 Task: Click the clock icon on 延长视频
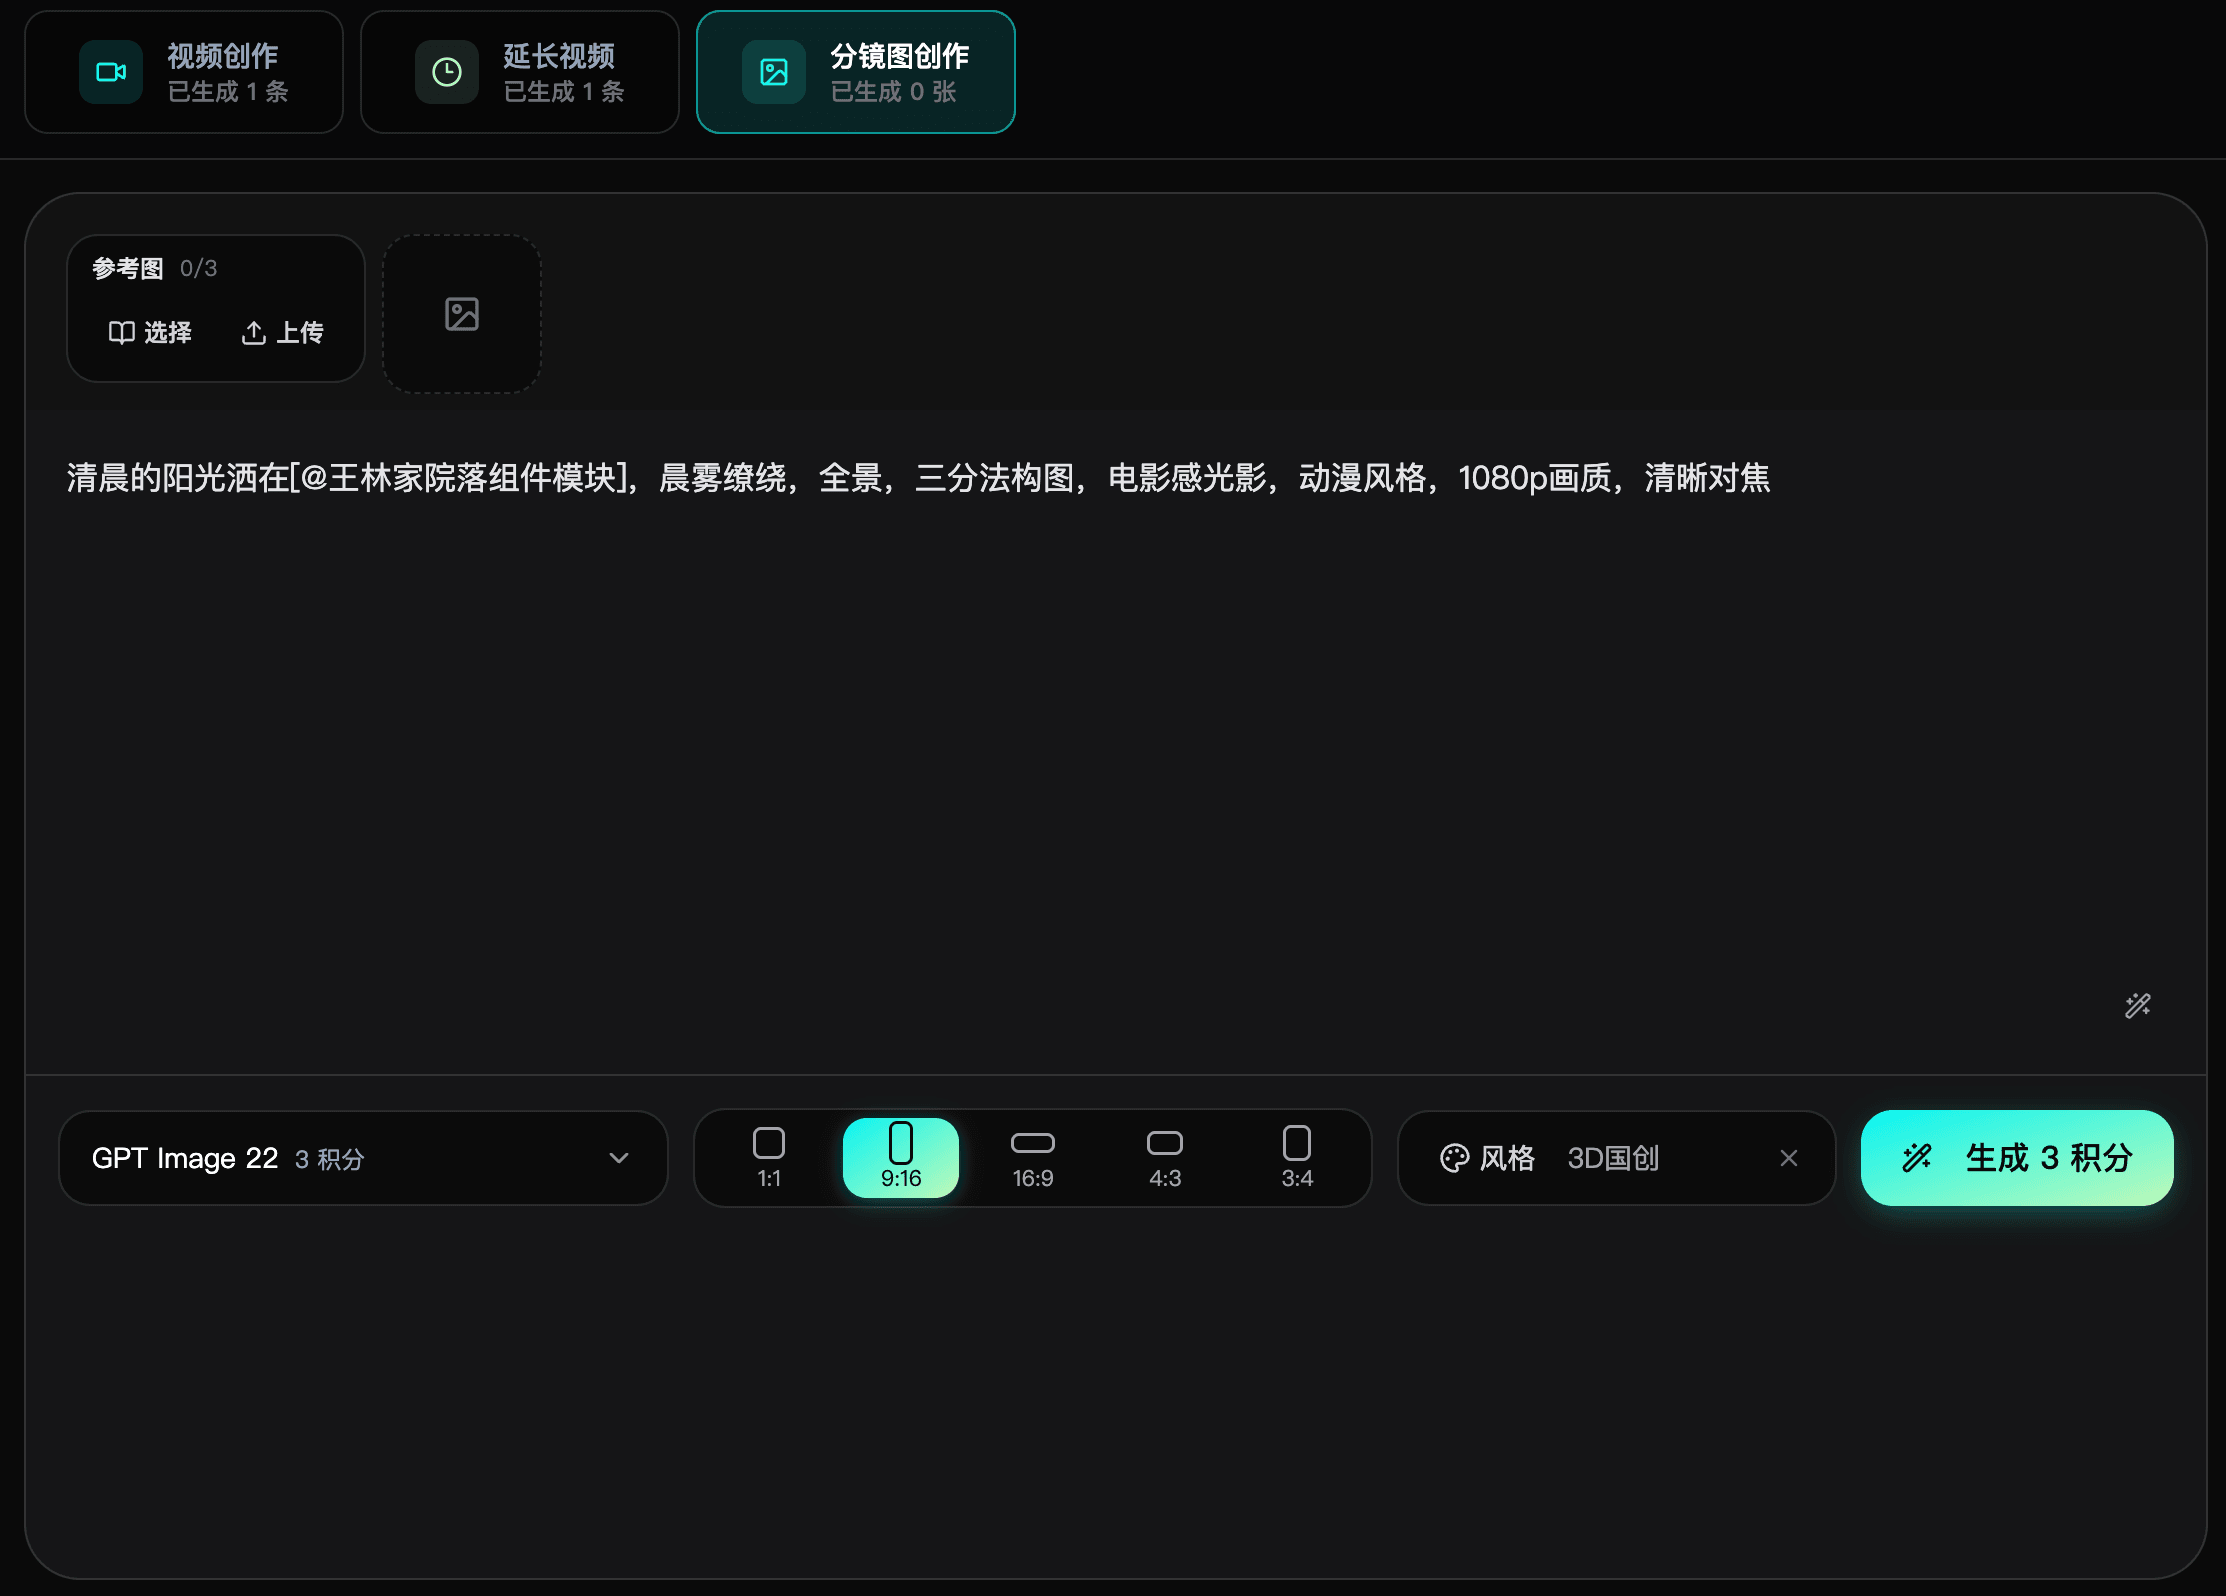tap(447, 72)
